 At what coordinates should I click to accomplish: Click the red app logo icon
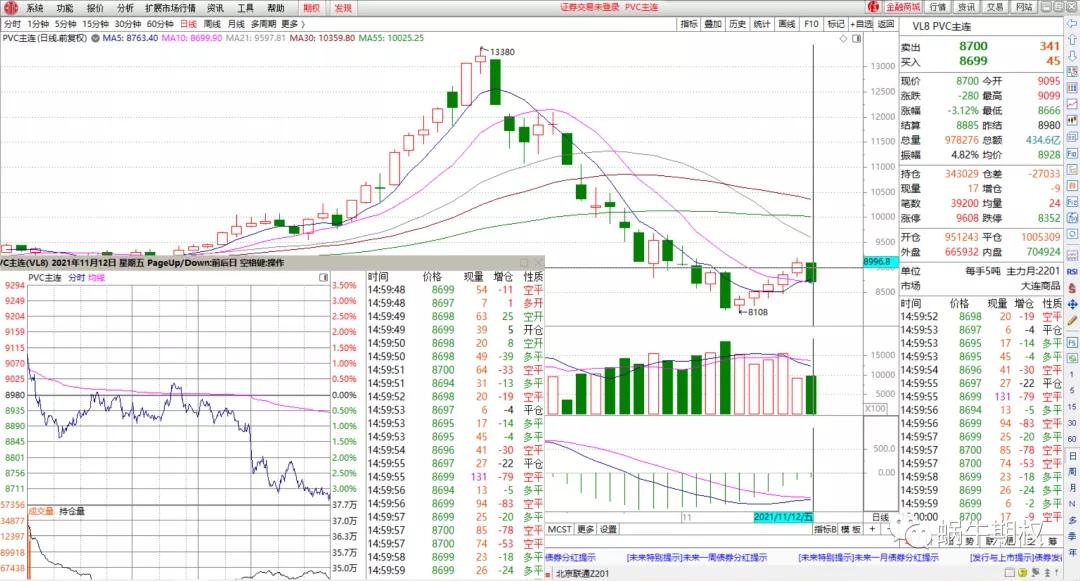point(10,7)
